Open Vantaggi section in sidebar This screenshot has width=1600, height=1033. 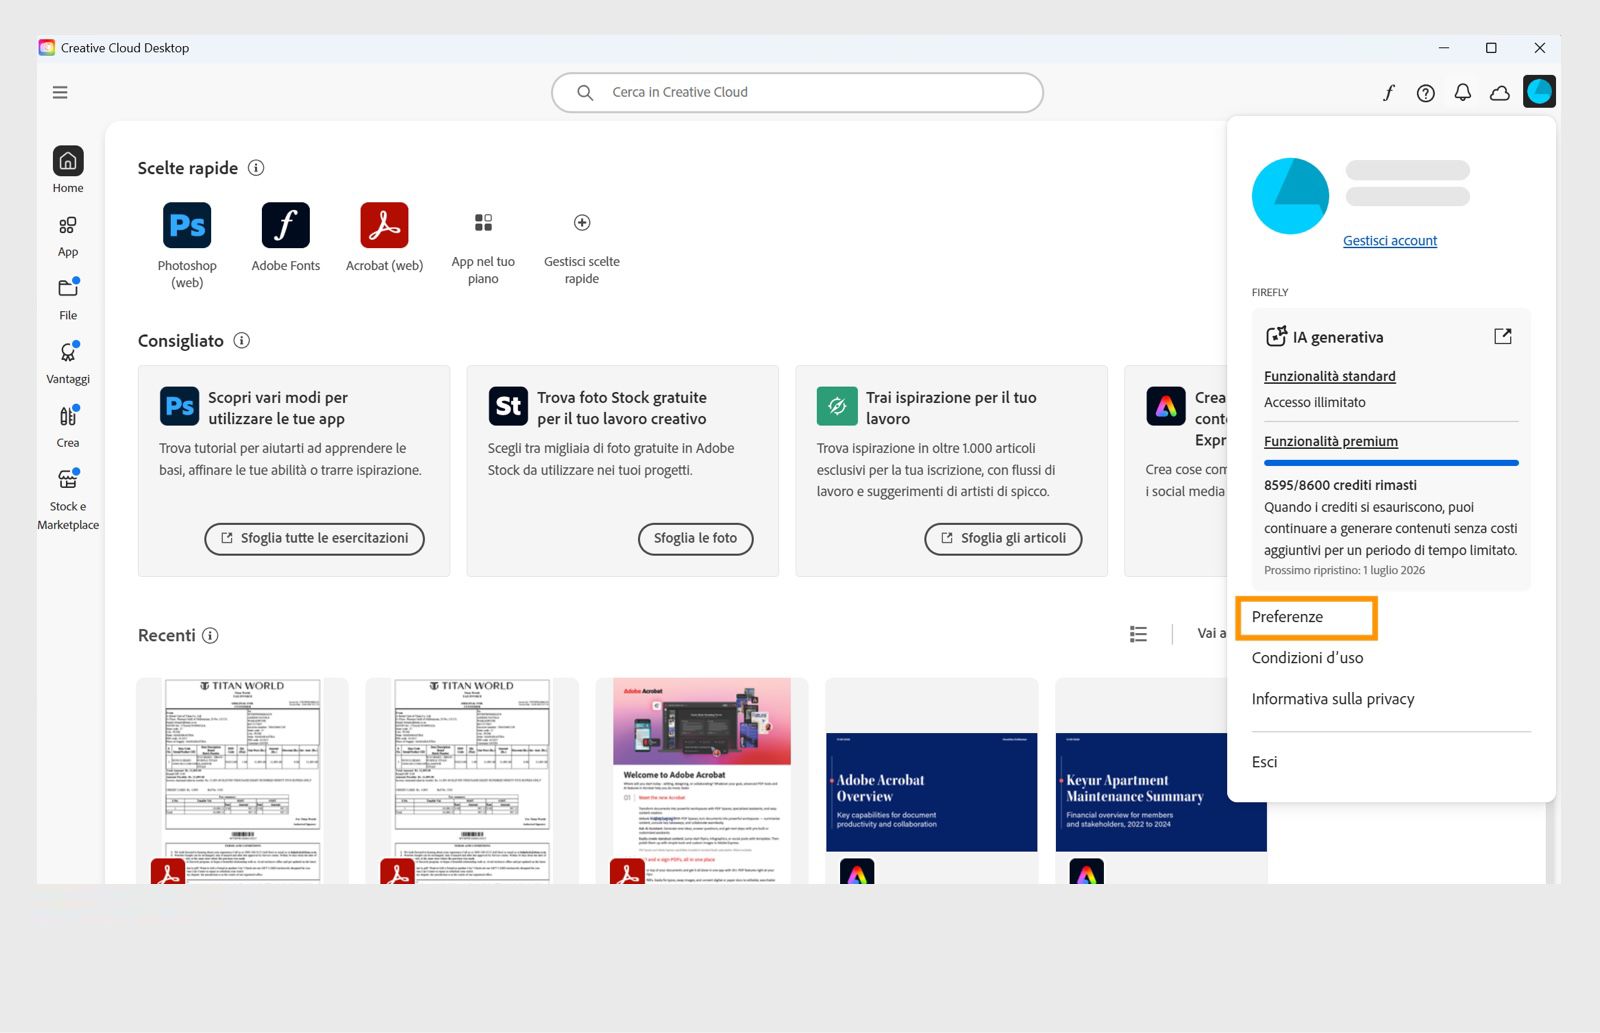[x=68, y=363]
